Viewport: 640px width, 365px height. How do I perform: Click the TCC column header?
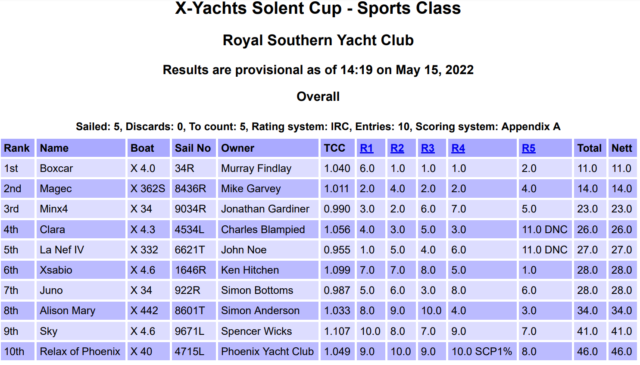pyautogui.click(x=337, y=148)
